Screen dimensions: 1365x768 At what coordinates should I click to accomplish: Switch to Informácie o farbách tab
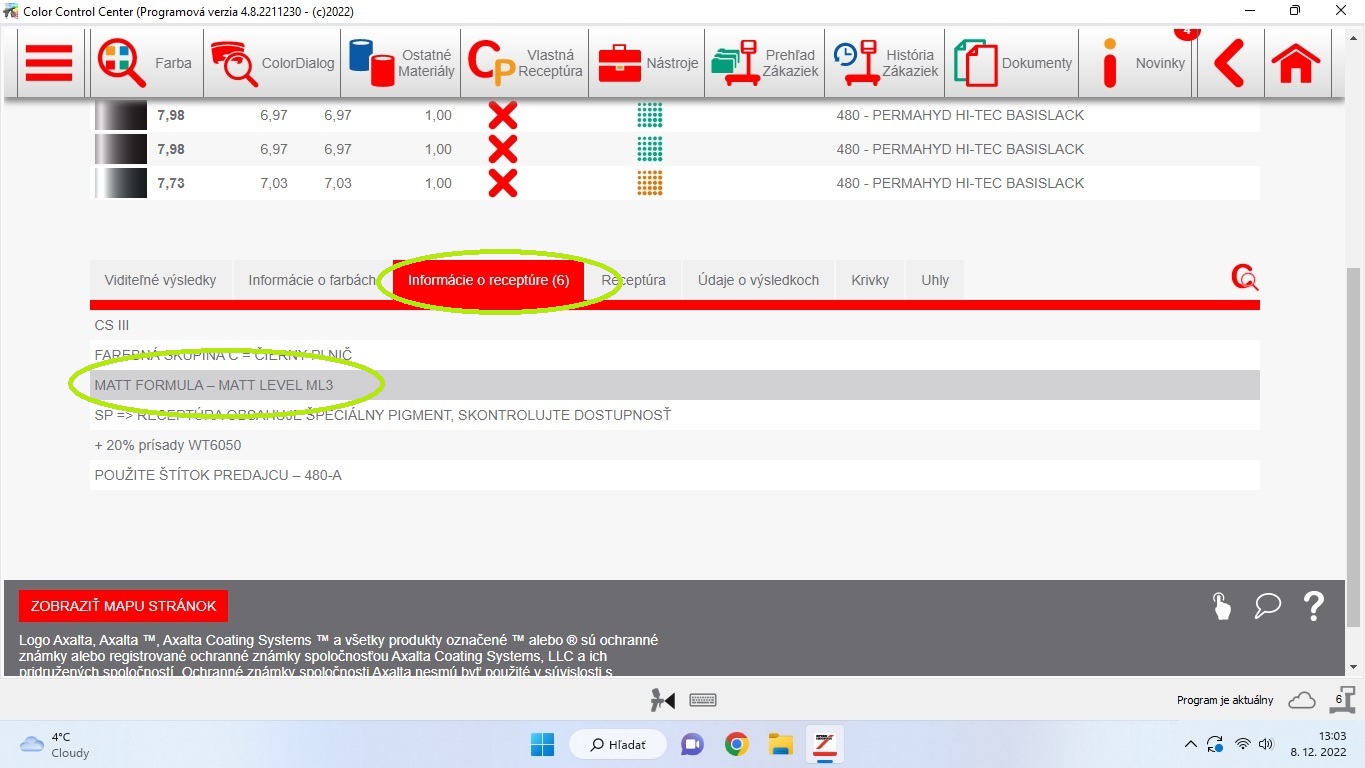point(312,280)
